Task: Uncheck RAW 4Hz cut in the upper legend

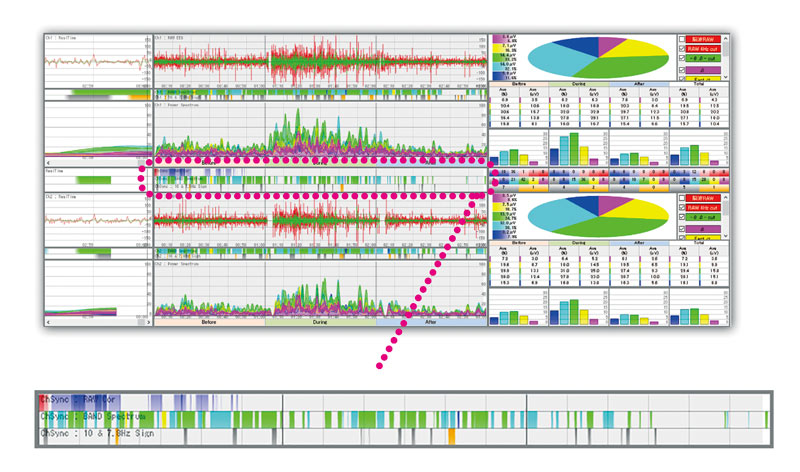Action: 682,50
